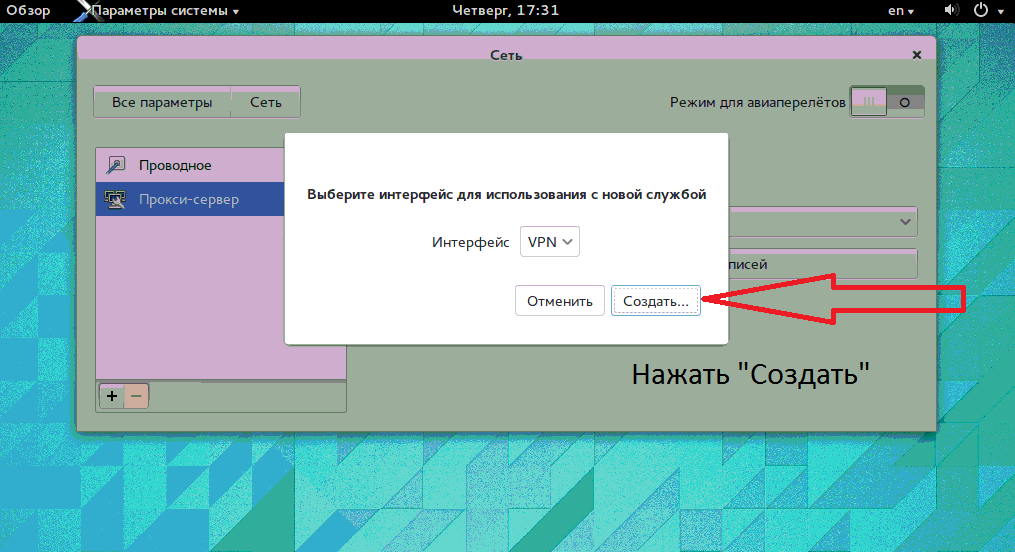Expand the en keyboard layout menu
Viewport: 1015px width, 552px height.
(902, 11)
